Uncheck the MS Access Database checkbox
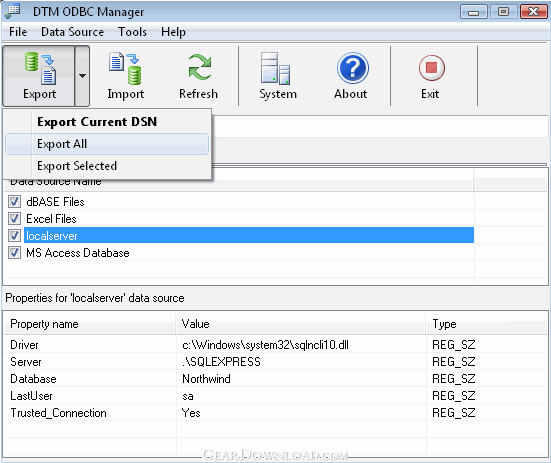Viewport: 551px width, 463px height. pyautogui.click(x=14, y=253)
